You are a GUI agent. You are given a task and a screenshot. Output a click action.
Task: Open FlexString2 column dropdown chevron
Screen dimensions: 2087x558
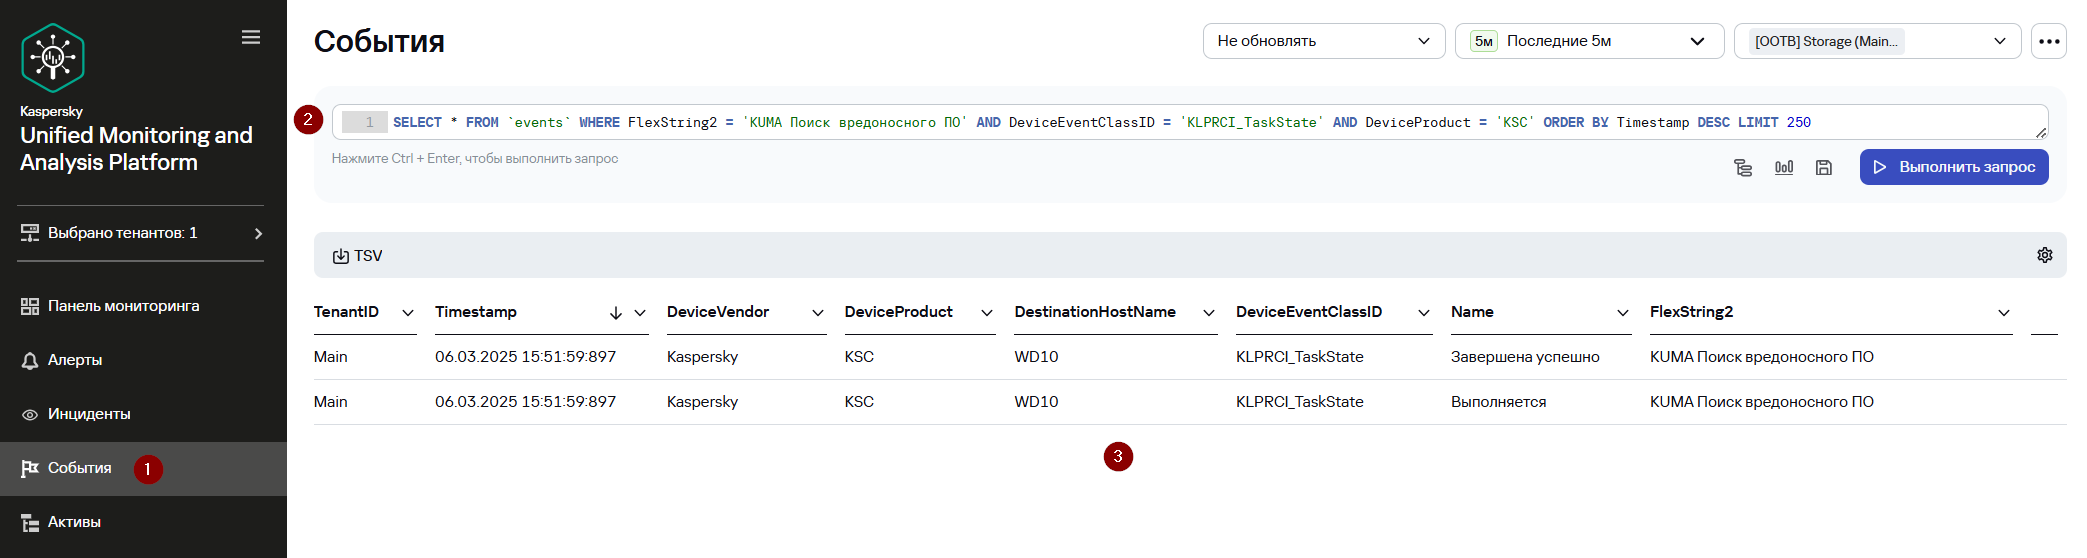click(x=2004, y=313)
